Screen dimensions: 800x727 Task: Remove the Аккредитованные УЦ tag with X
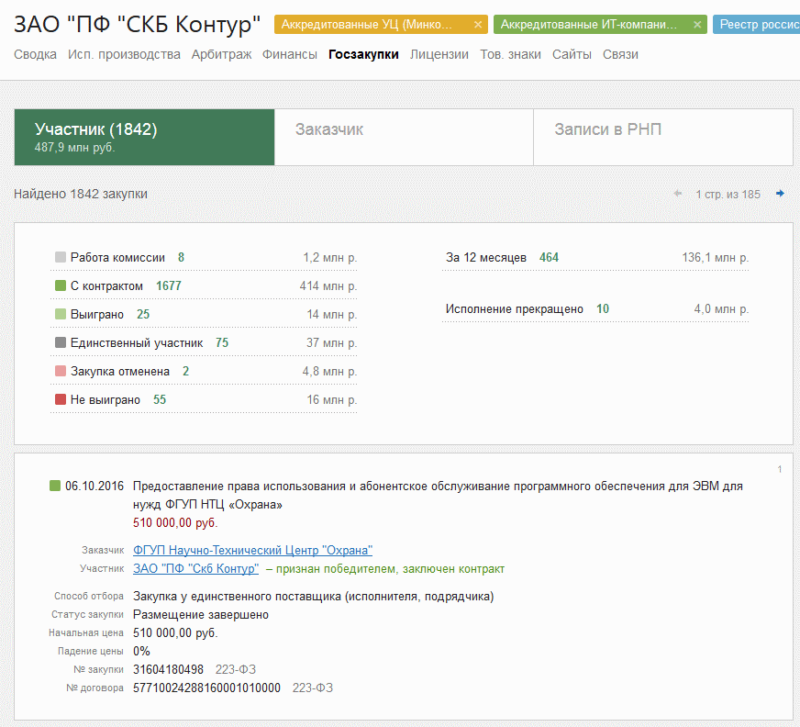point(478,24)
